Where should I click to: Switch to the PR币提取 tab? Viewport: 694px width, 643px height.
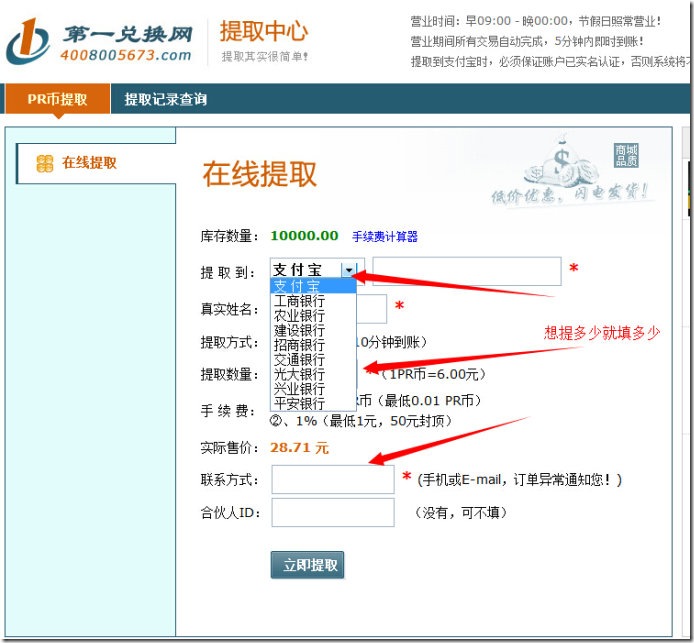57,99
